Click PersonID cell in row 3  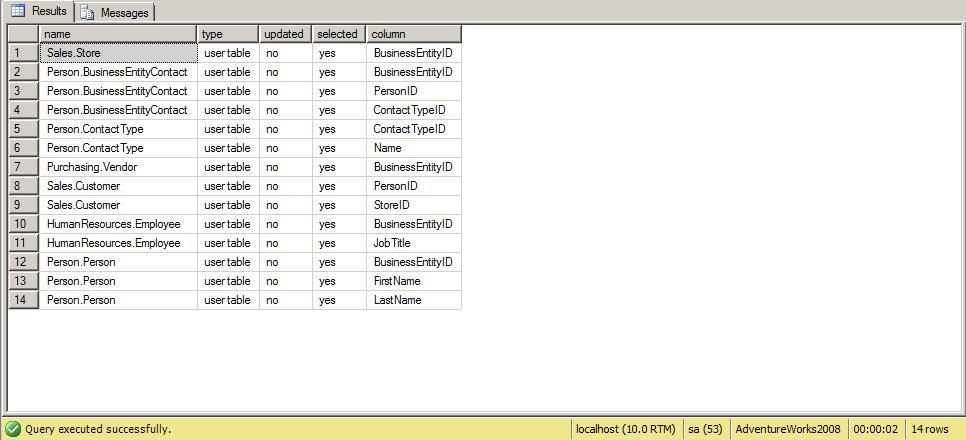click(413, 91)
